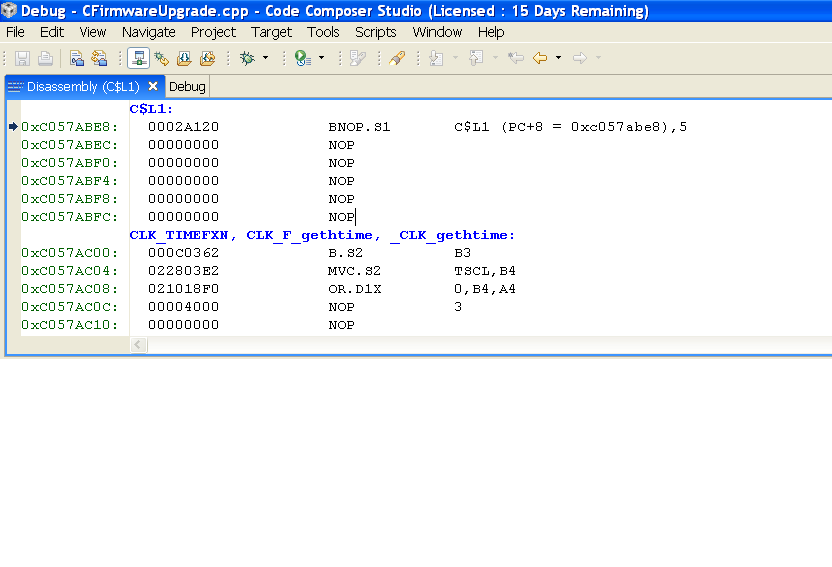Click the next annotation icon with down arrow
The width and height of the screenshot is (832, 567).
tap(436, 58)
